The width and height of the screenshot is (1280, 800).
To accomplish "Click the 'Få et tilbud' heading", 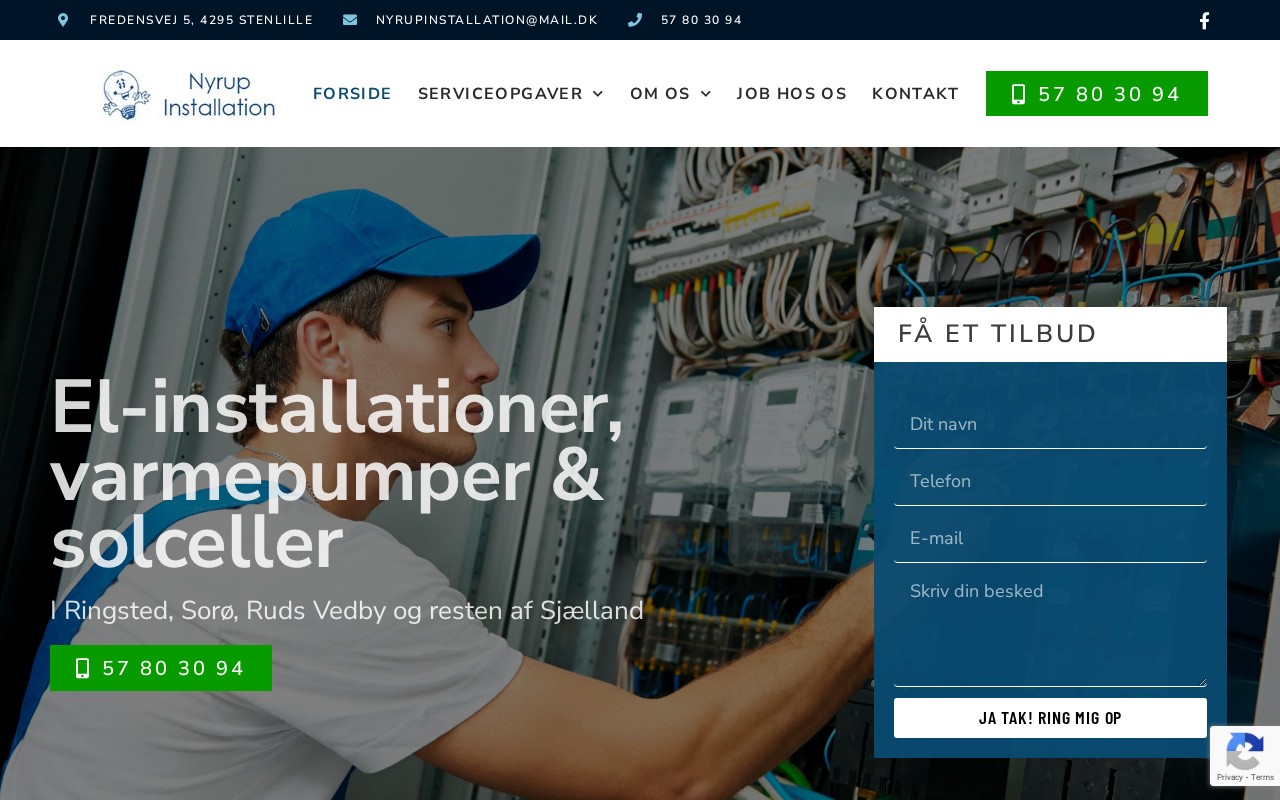I will click(x=998, y=334).
